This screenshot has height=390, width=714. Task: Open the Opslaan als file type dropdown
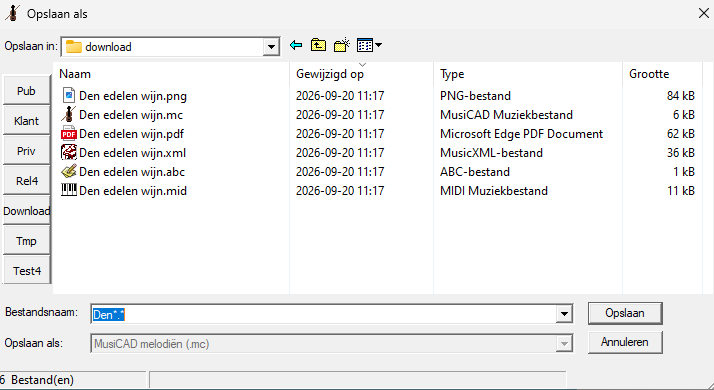pyautogui.click(x=564, y=344)
